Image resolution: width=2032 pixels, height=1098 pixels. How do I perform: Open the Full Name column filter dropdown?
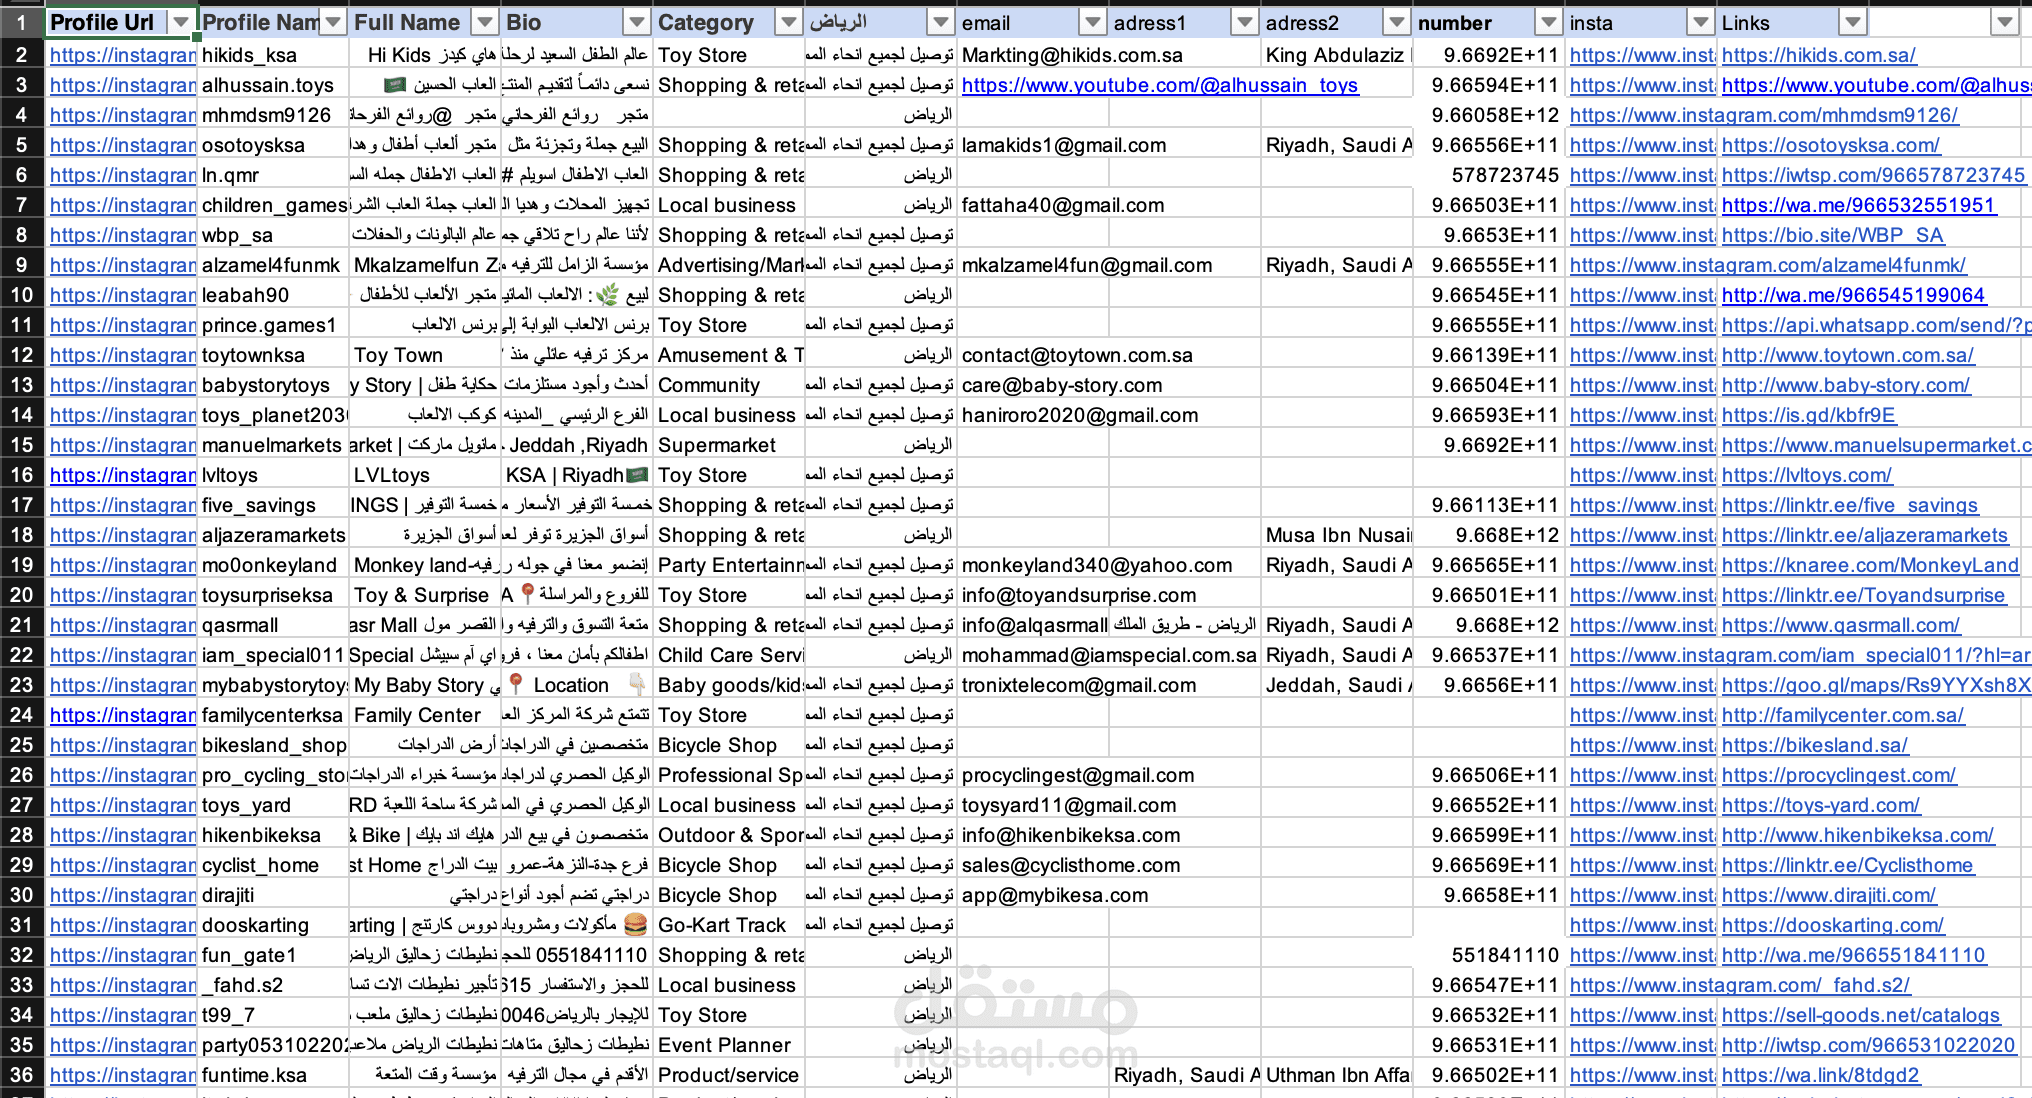(x=485, y=22)
